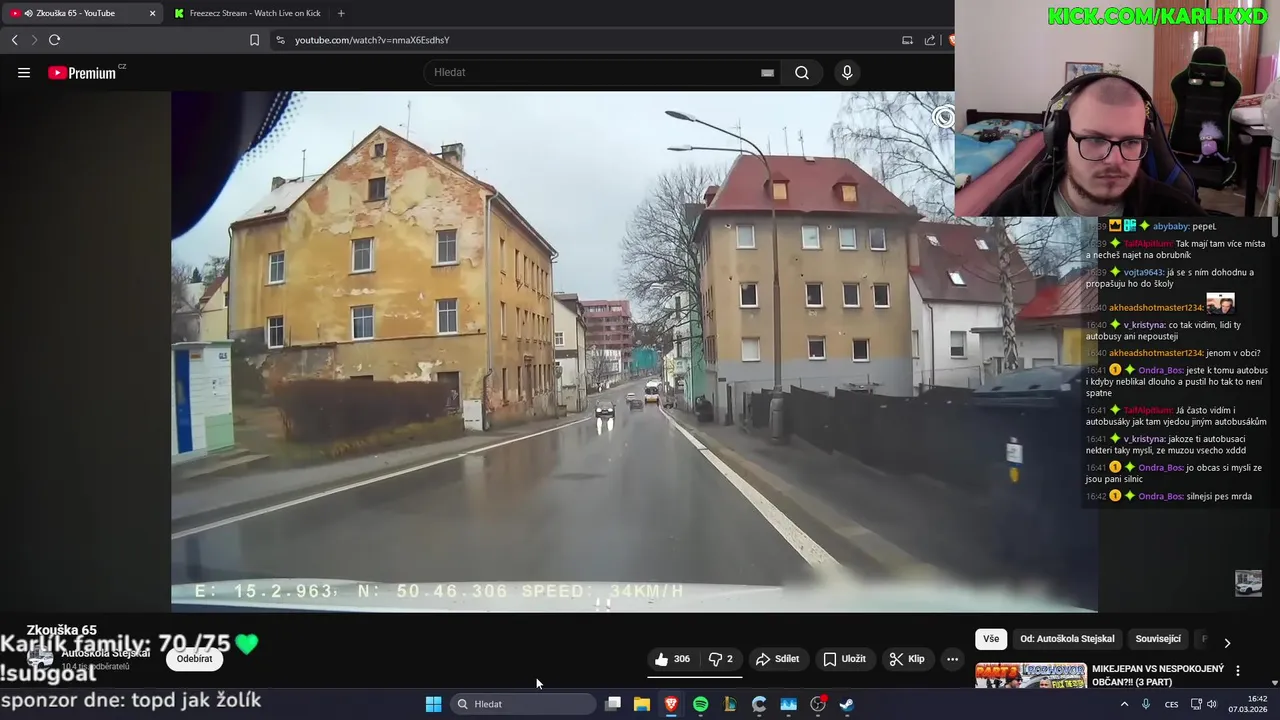
Task: Like the video (306 likes)
Action: (673, 659)
